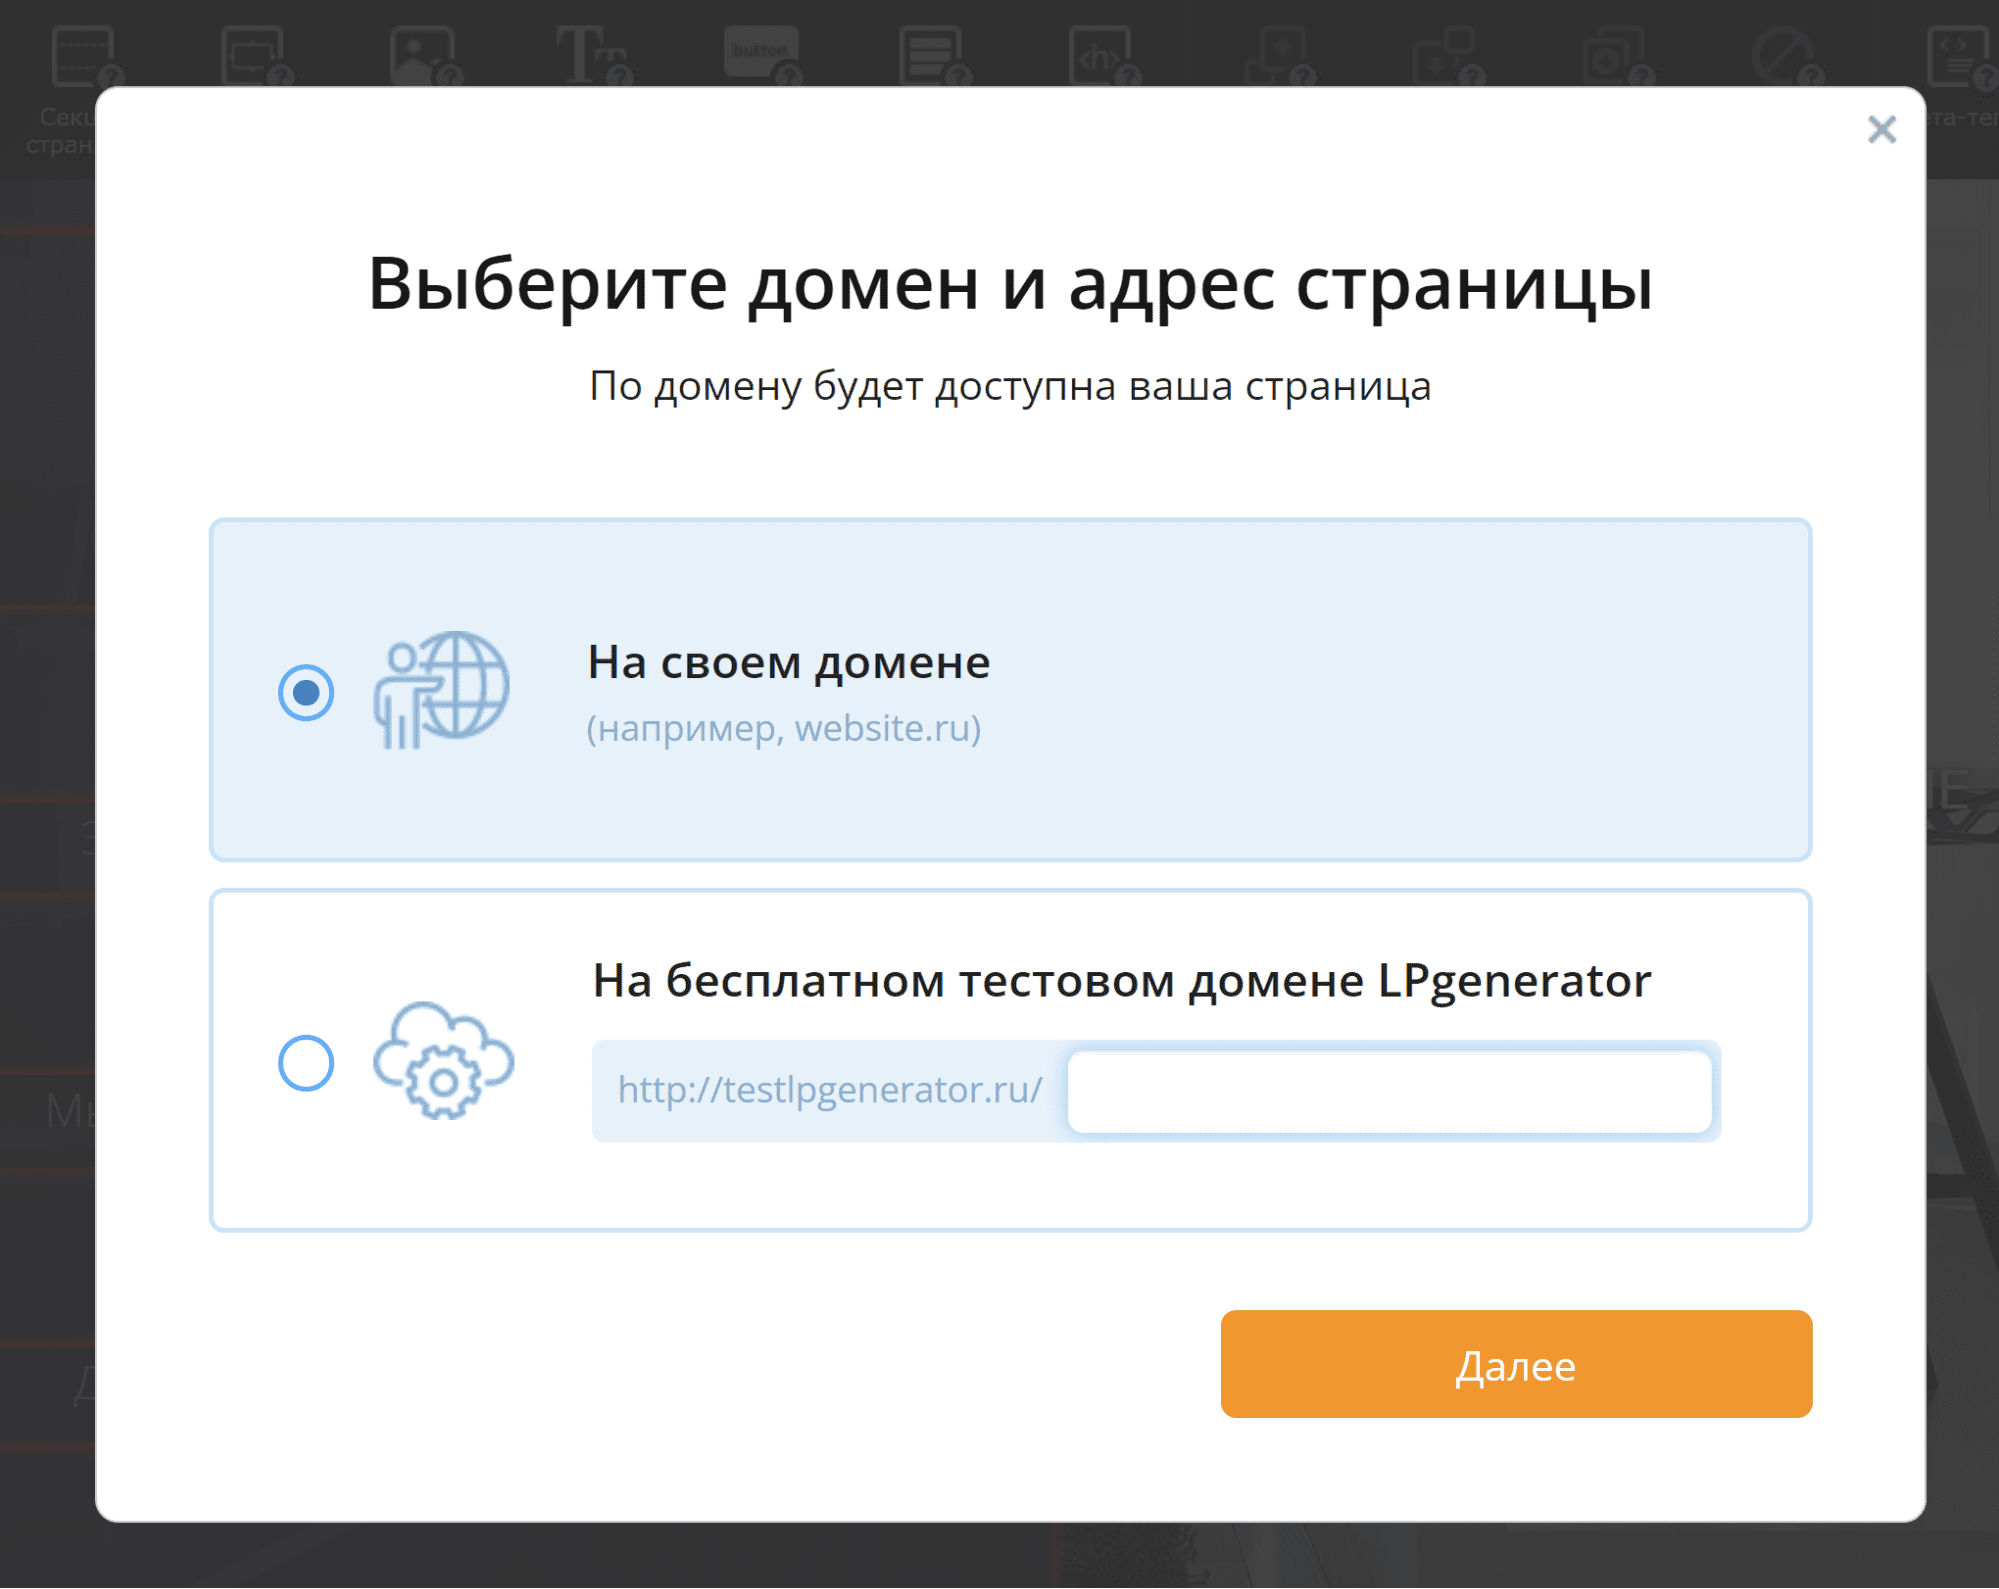Click the 'На своем домене' heading text
Screen dimensions: 1999x1589
(788, 662)
